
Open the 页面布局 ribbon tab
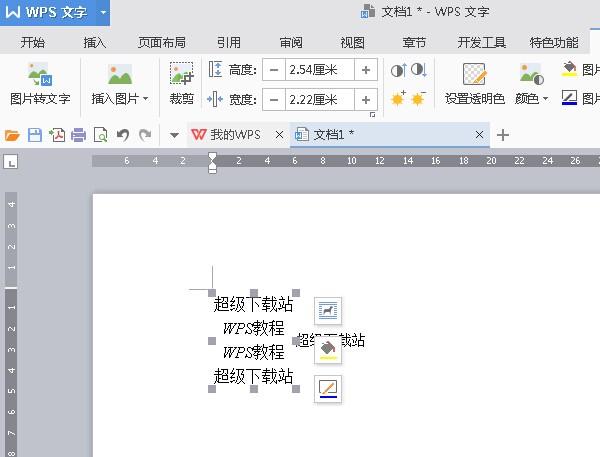tap(162, 42)
